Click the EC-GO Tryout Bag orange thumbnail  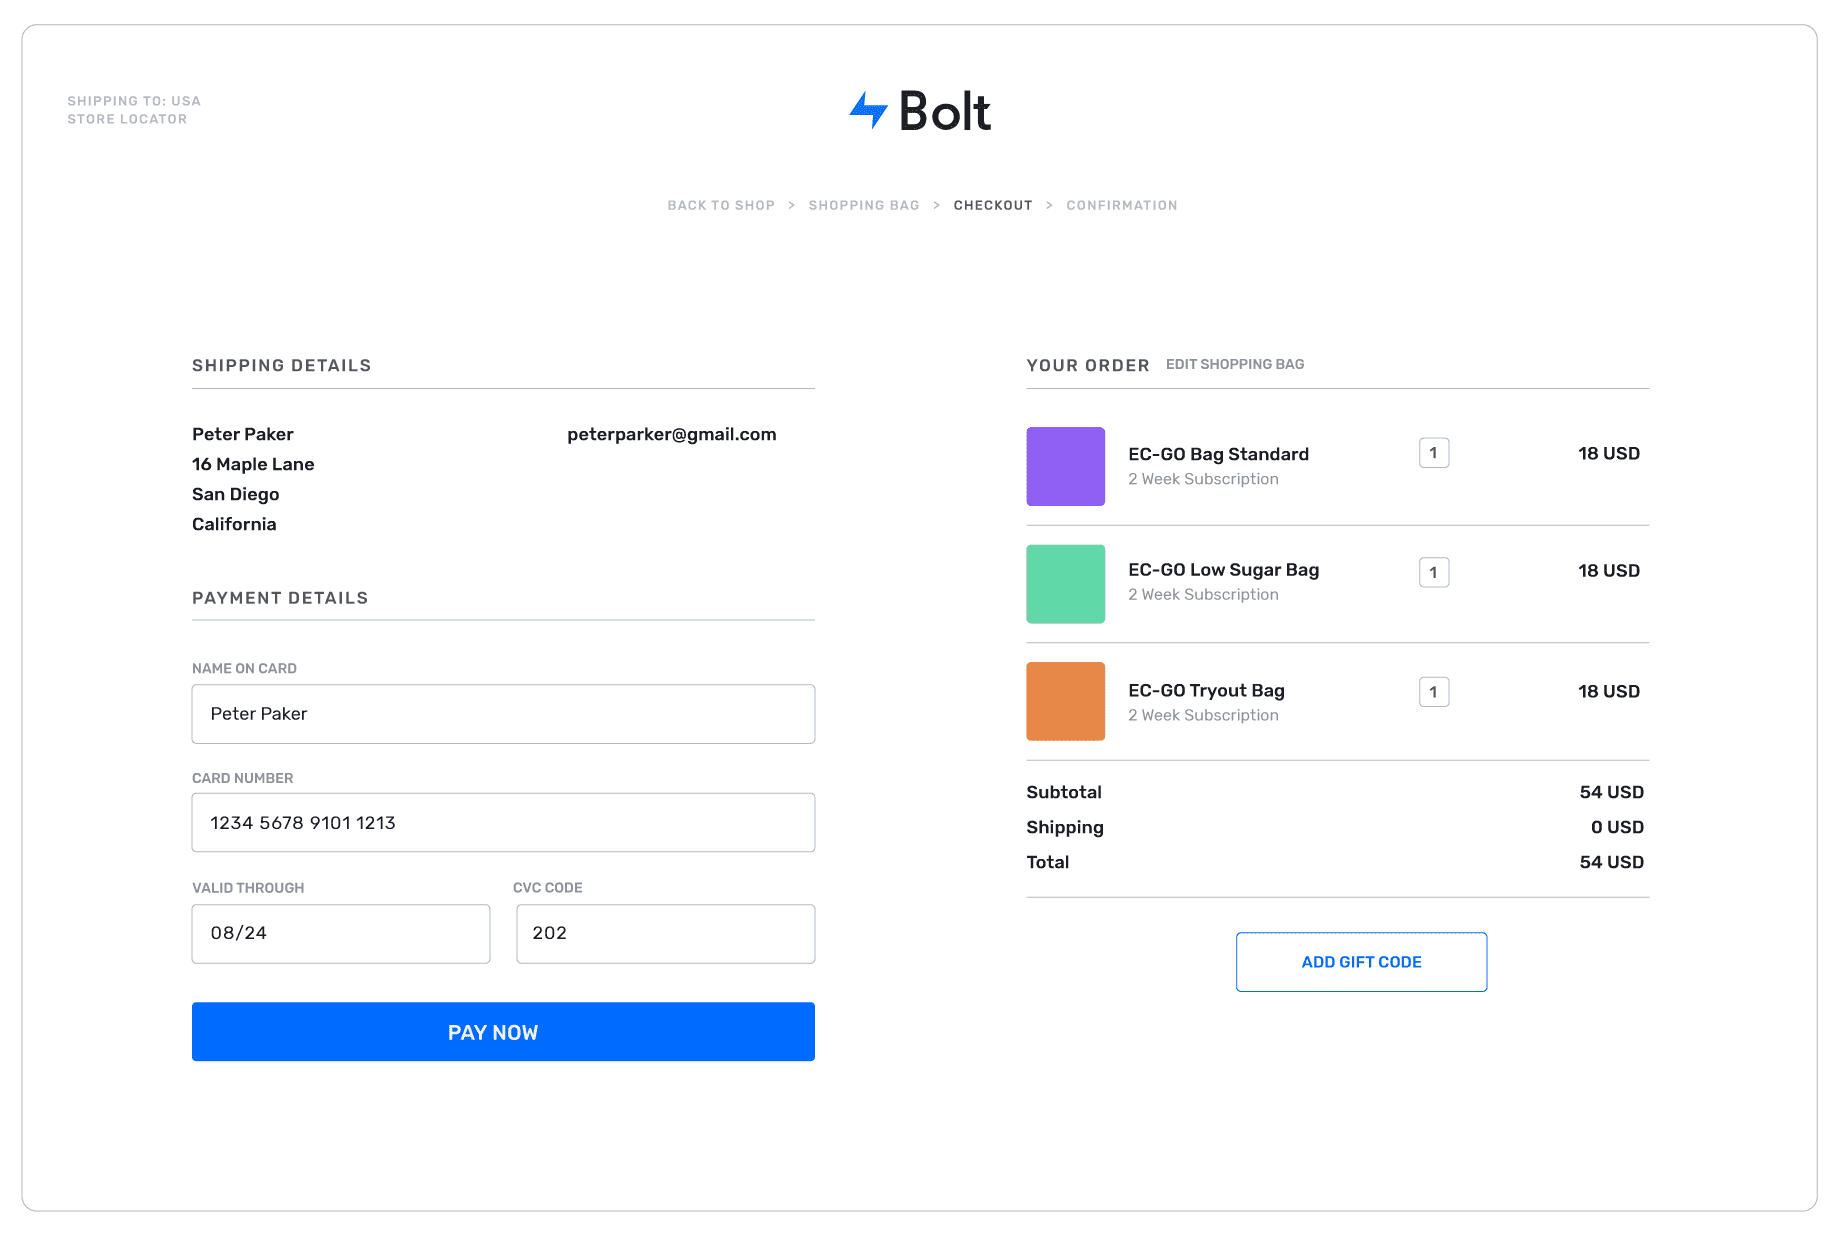tap(1065, 700)
